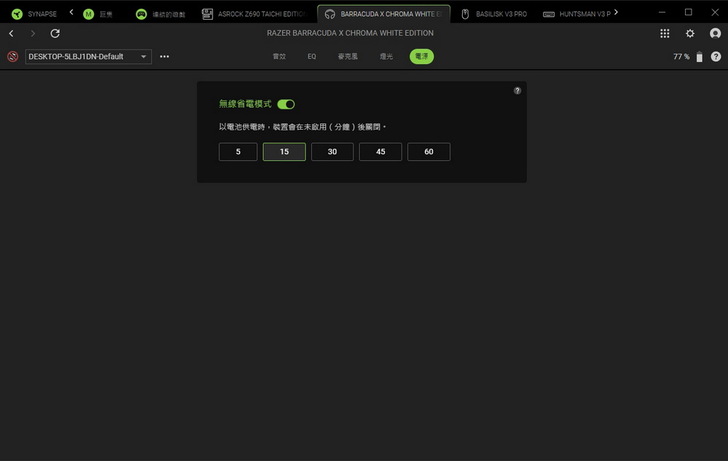Maximize the Synapse window
Viewport: 728px width, 461px height.
click(689, 13)
